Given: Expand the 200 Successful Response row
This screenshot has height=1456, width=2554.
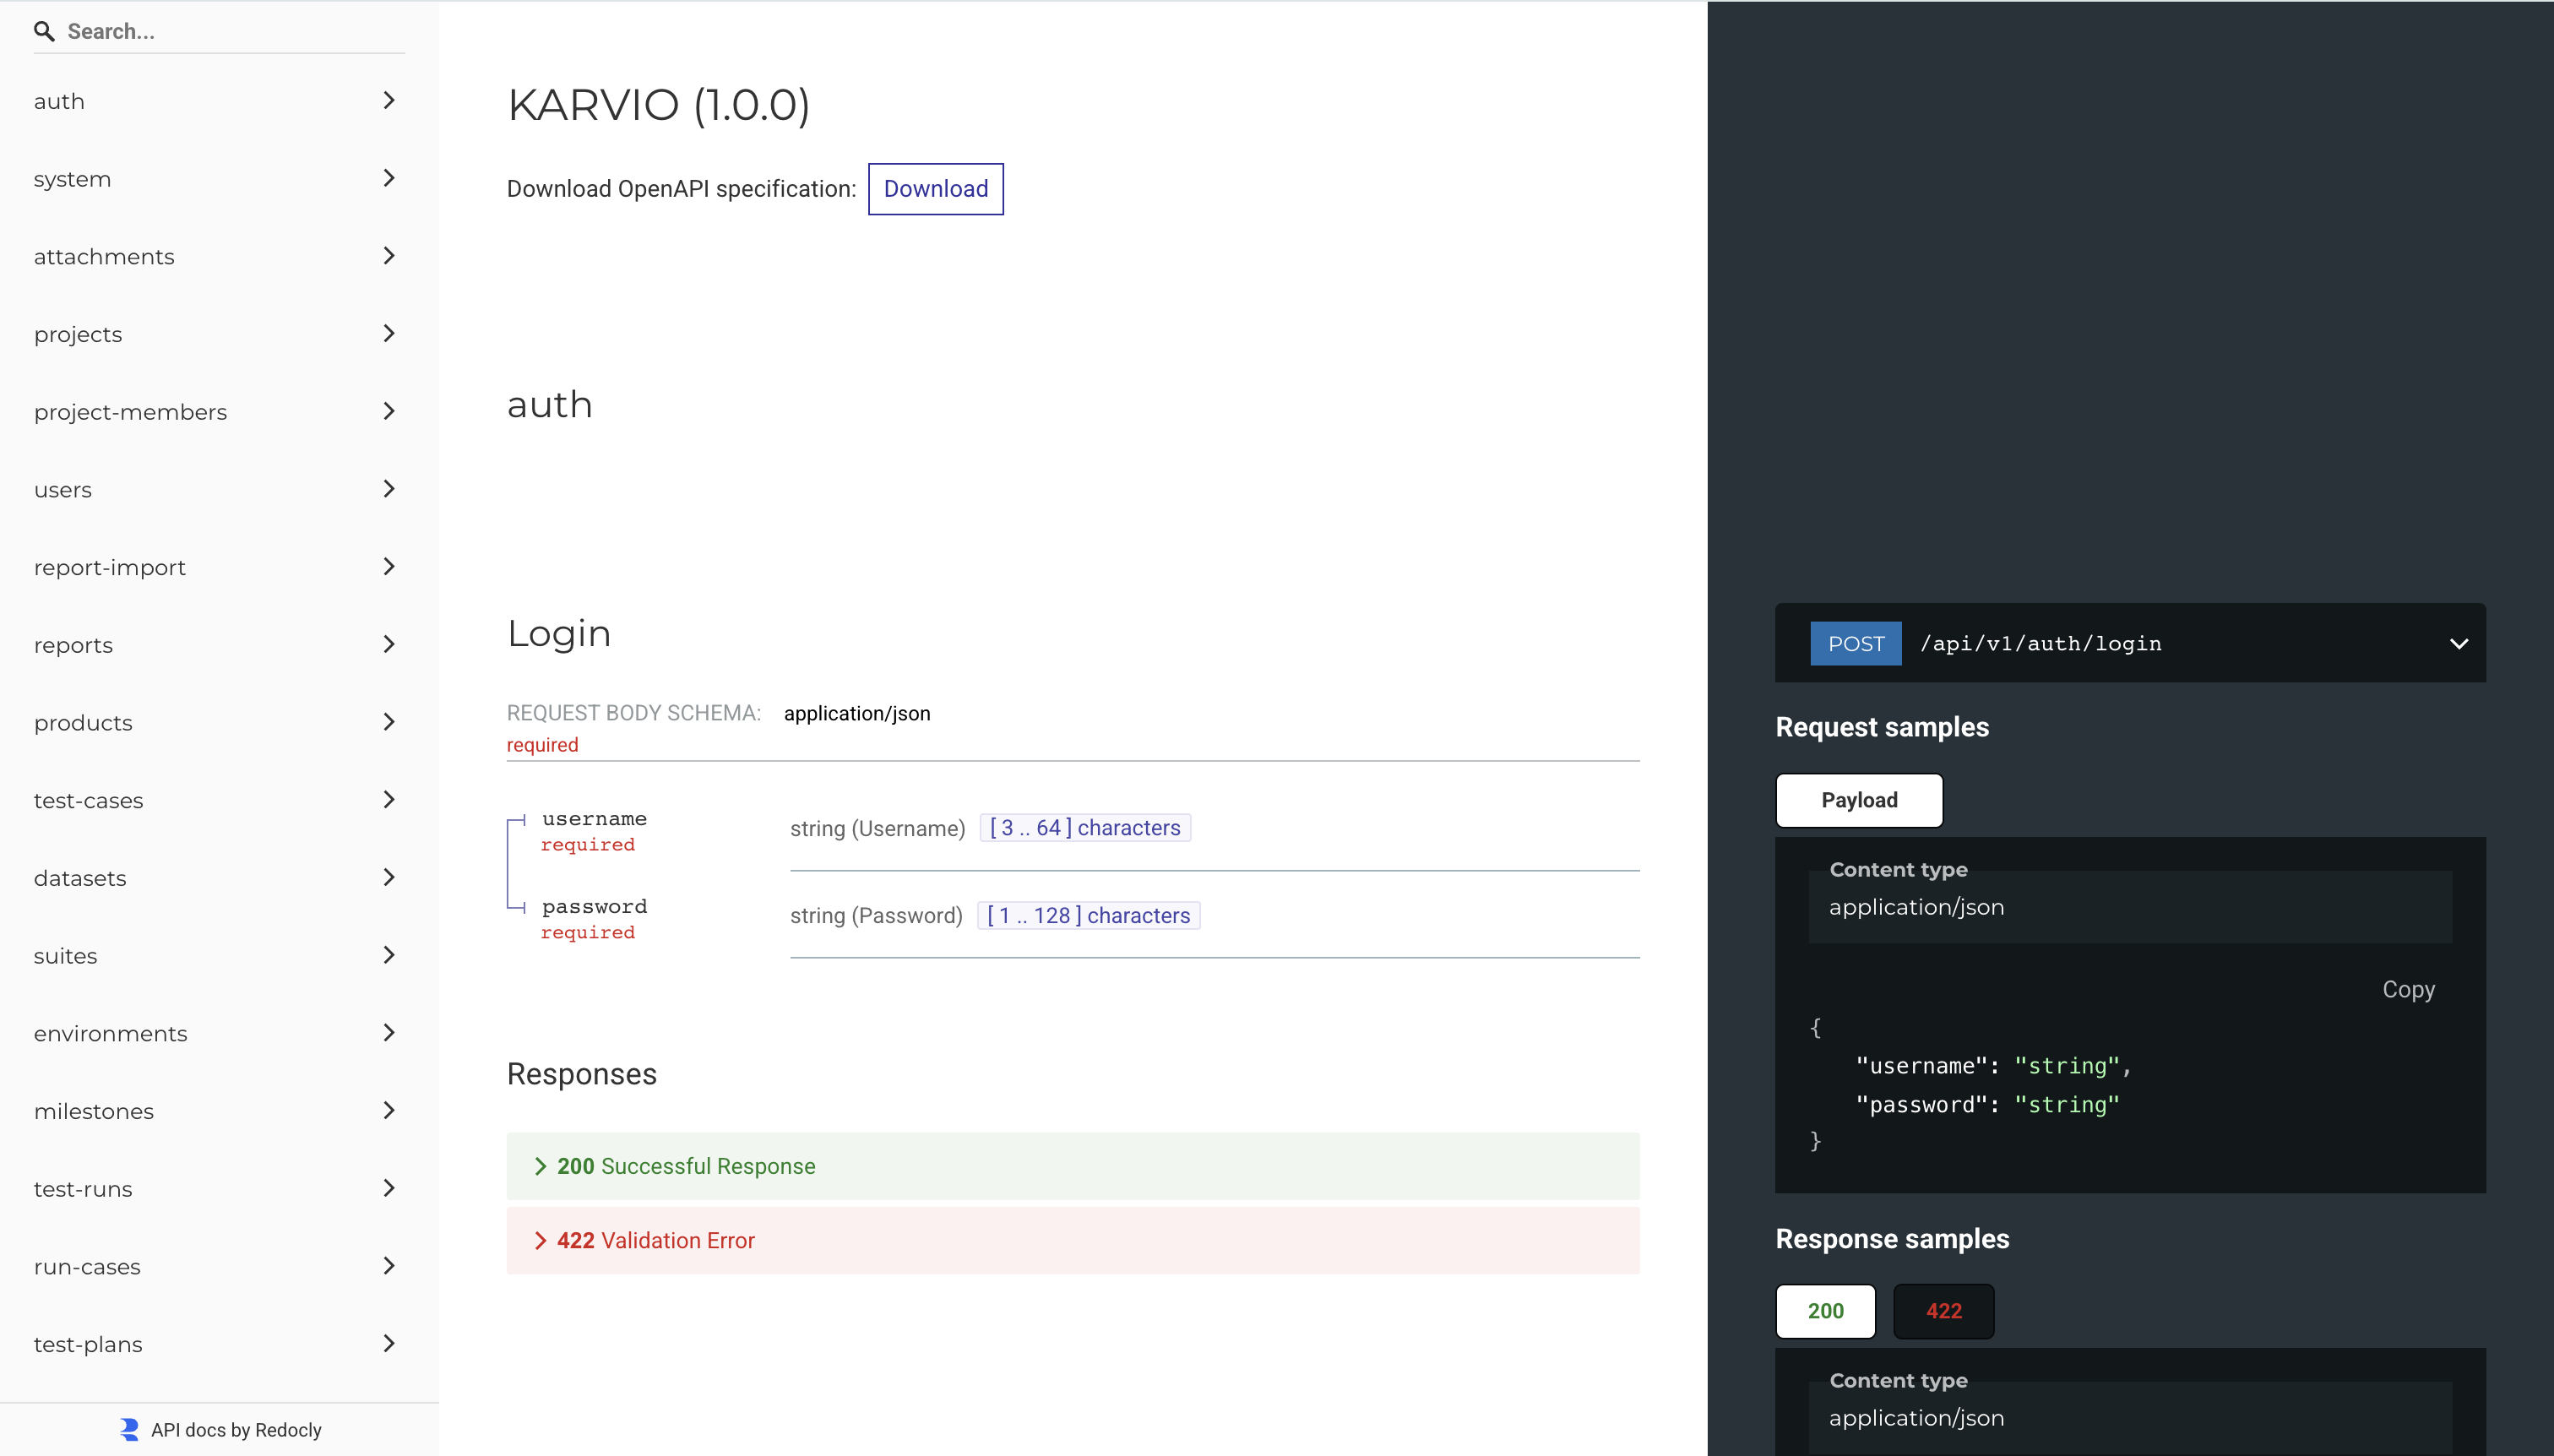Looking at the screenshot, I should [1072, 1166].
